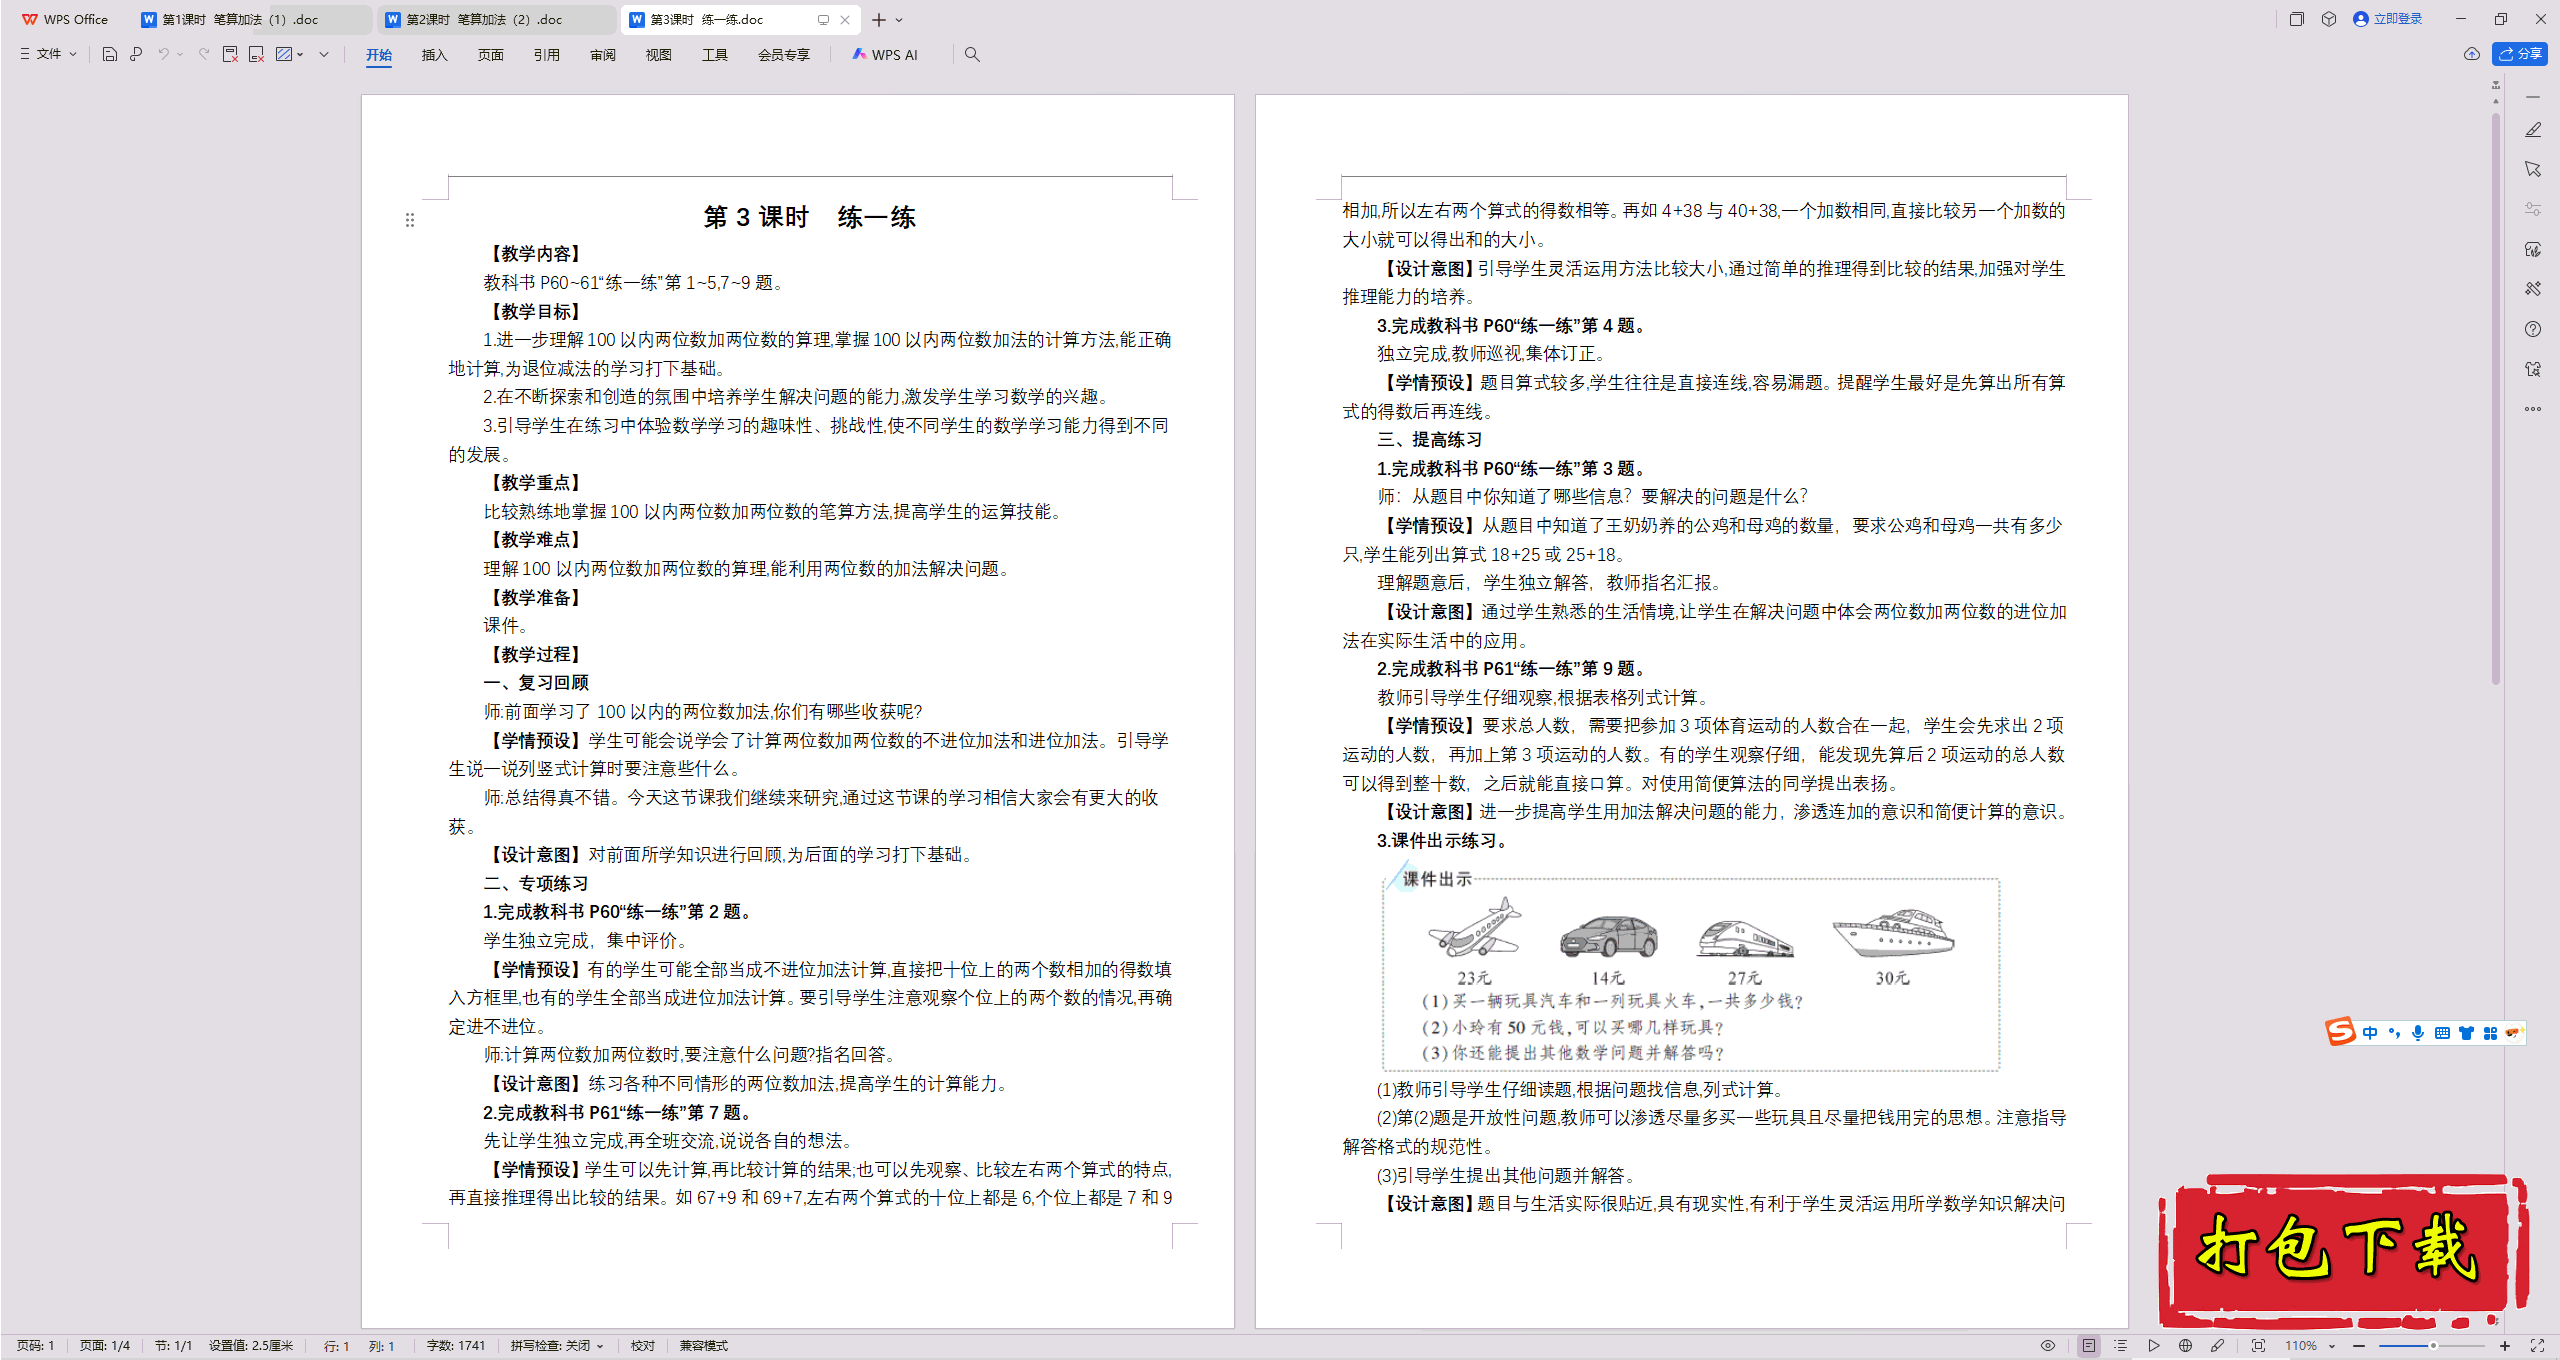Open the 视图 ribbon tab
Screen dimensions: 2560x1360
pos(658,55)
